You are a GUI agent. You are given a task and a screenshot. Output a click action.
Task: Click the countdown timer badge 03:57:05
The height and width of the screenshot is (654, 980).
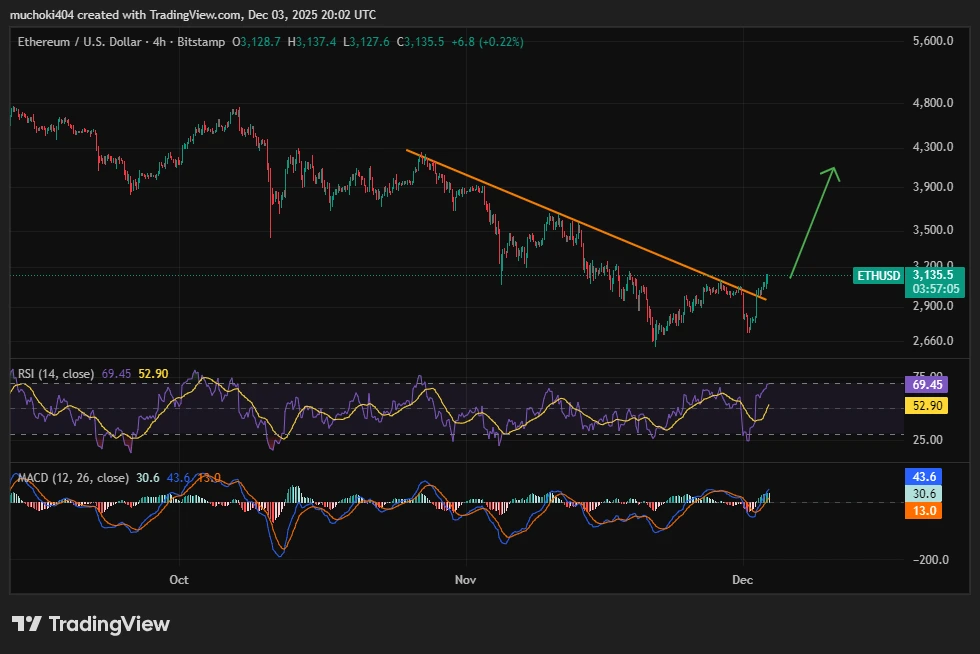[x=936, y=289]
